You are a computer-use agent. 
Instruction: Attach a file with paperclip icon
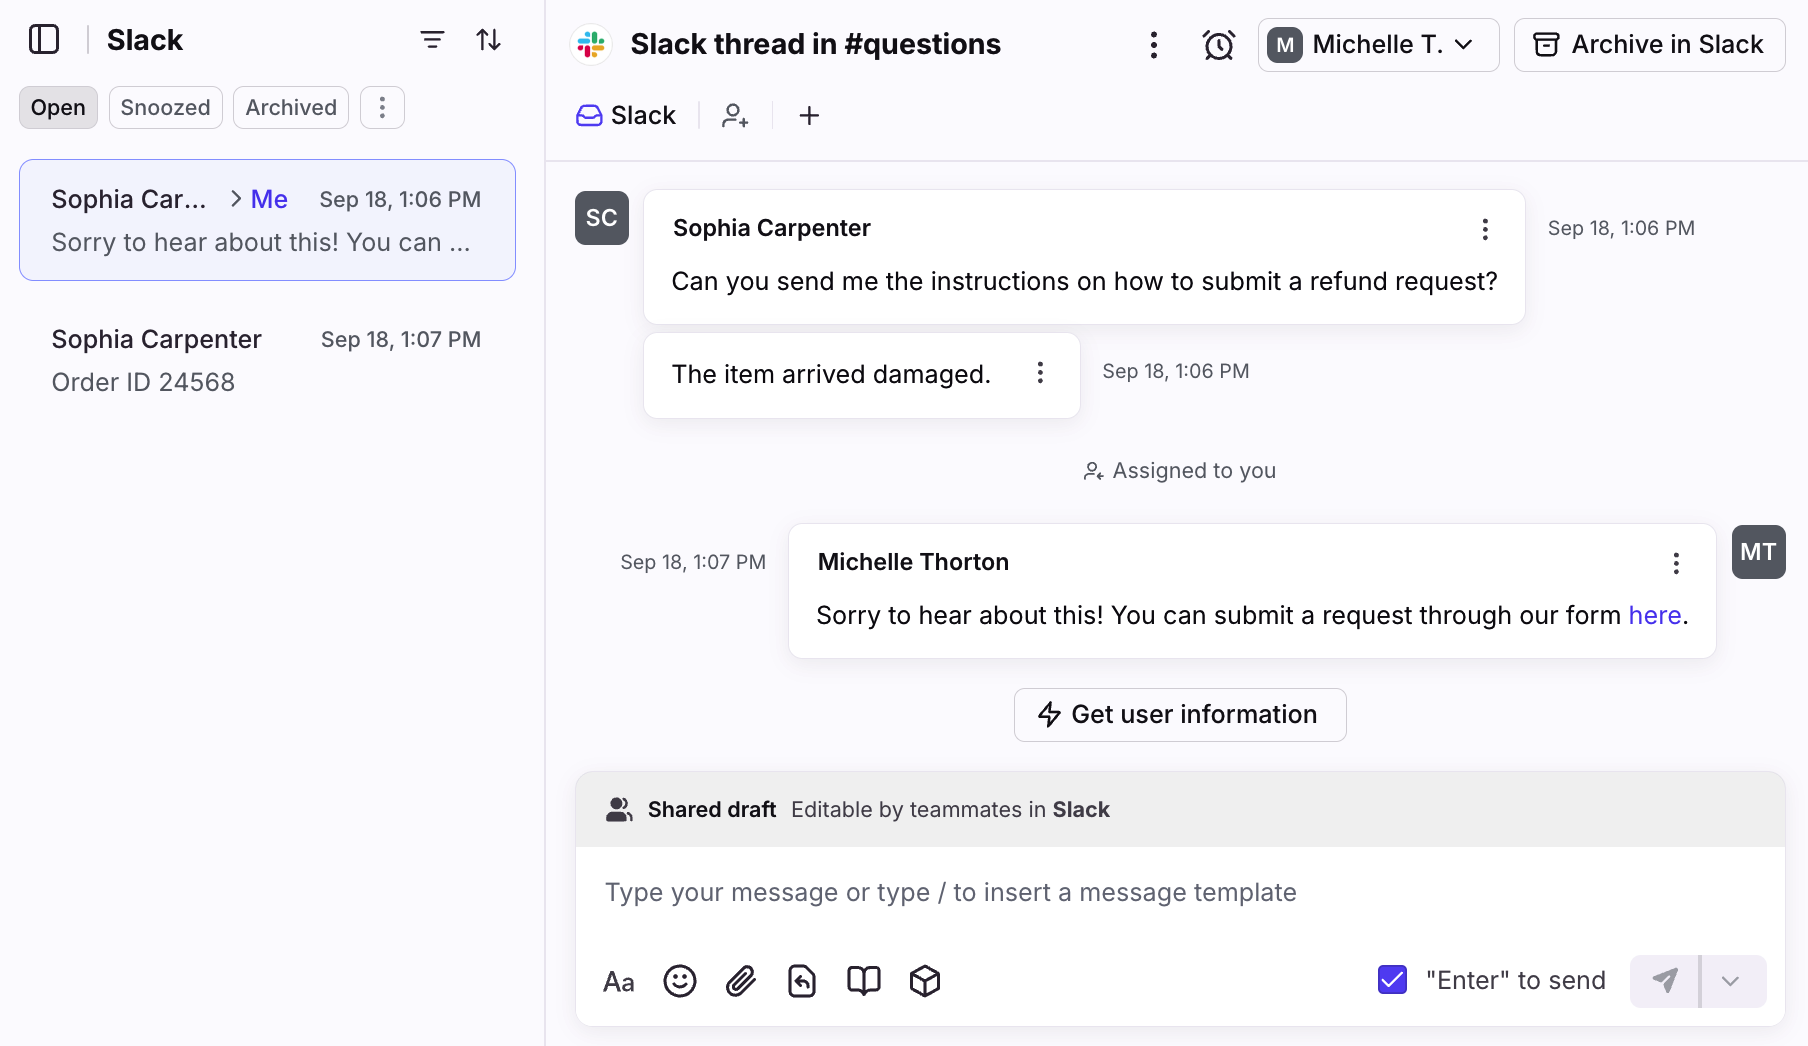click(741, 981)
